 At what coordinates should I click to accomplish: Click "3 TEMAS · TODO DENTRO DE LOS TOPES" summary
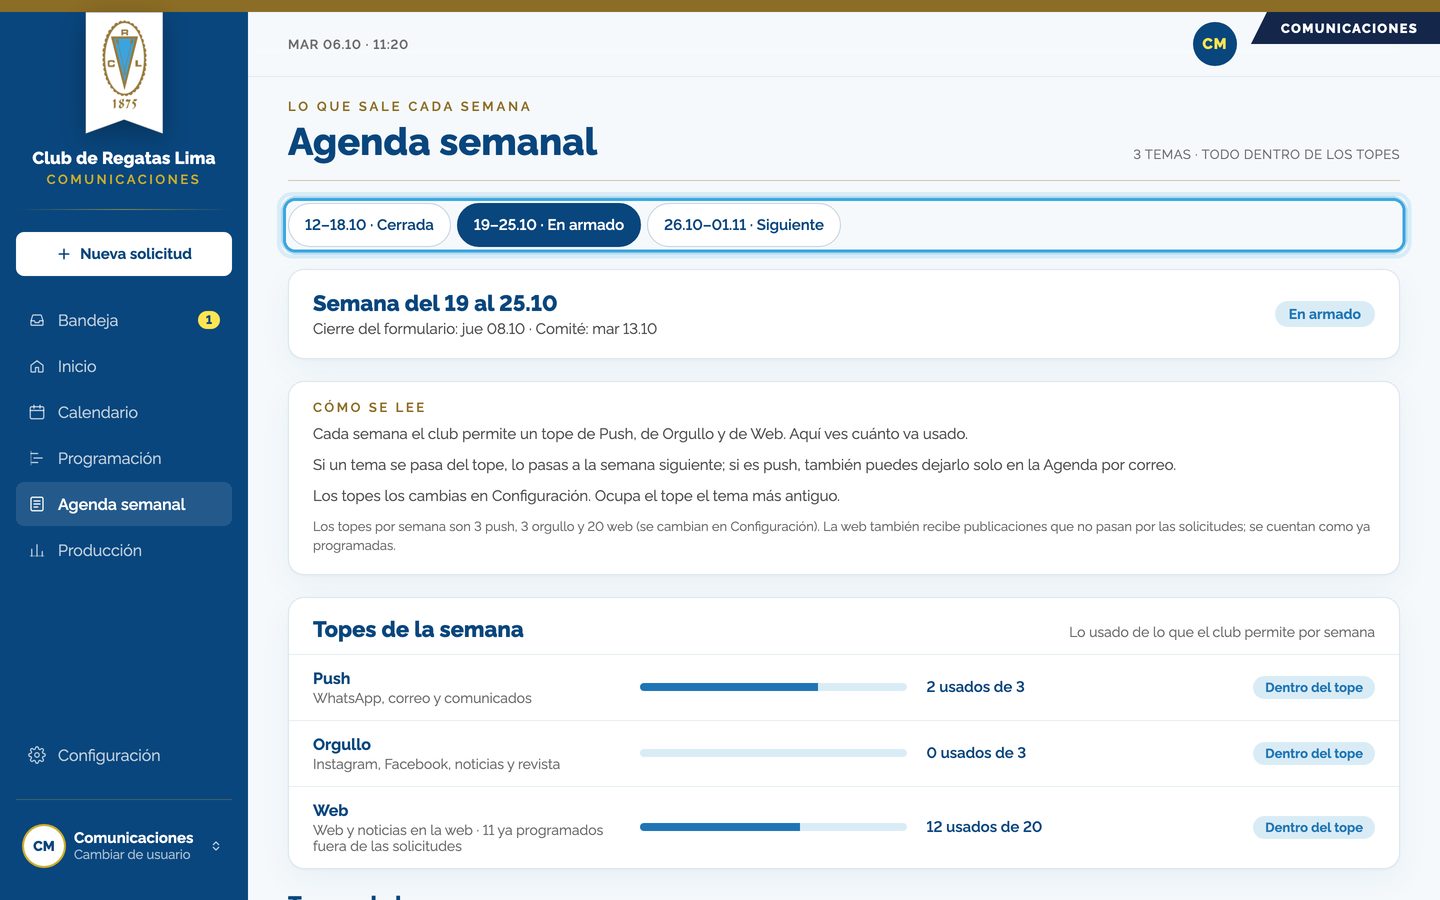[x=1266, y=154]
